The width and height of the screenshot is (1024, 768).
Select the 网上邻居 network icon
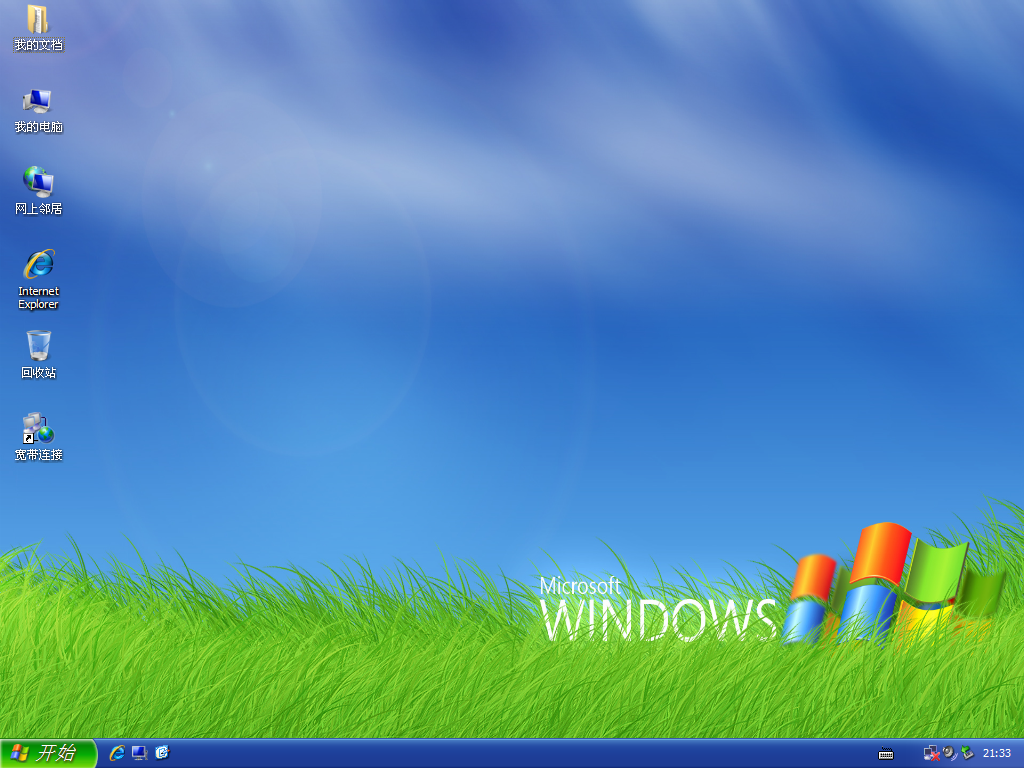(38, 182)
